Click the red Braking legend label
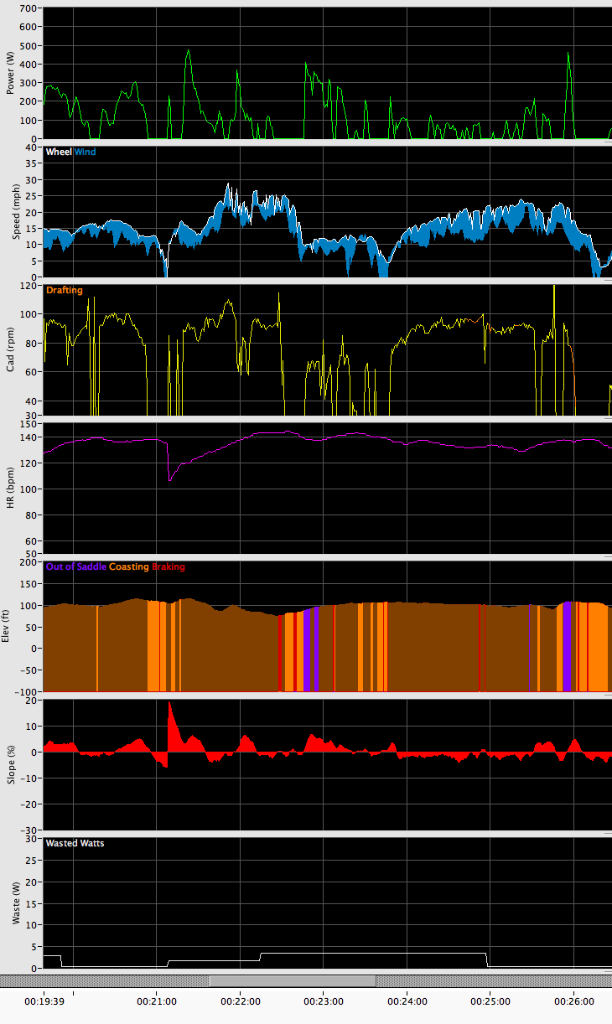The width and height of the screenshot is (612, 1024). (169, 567)
